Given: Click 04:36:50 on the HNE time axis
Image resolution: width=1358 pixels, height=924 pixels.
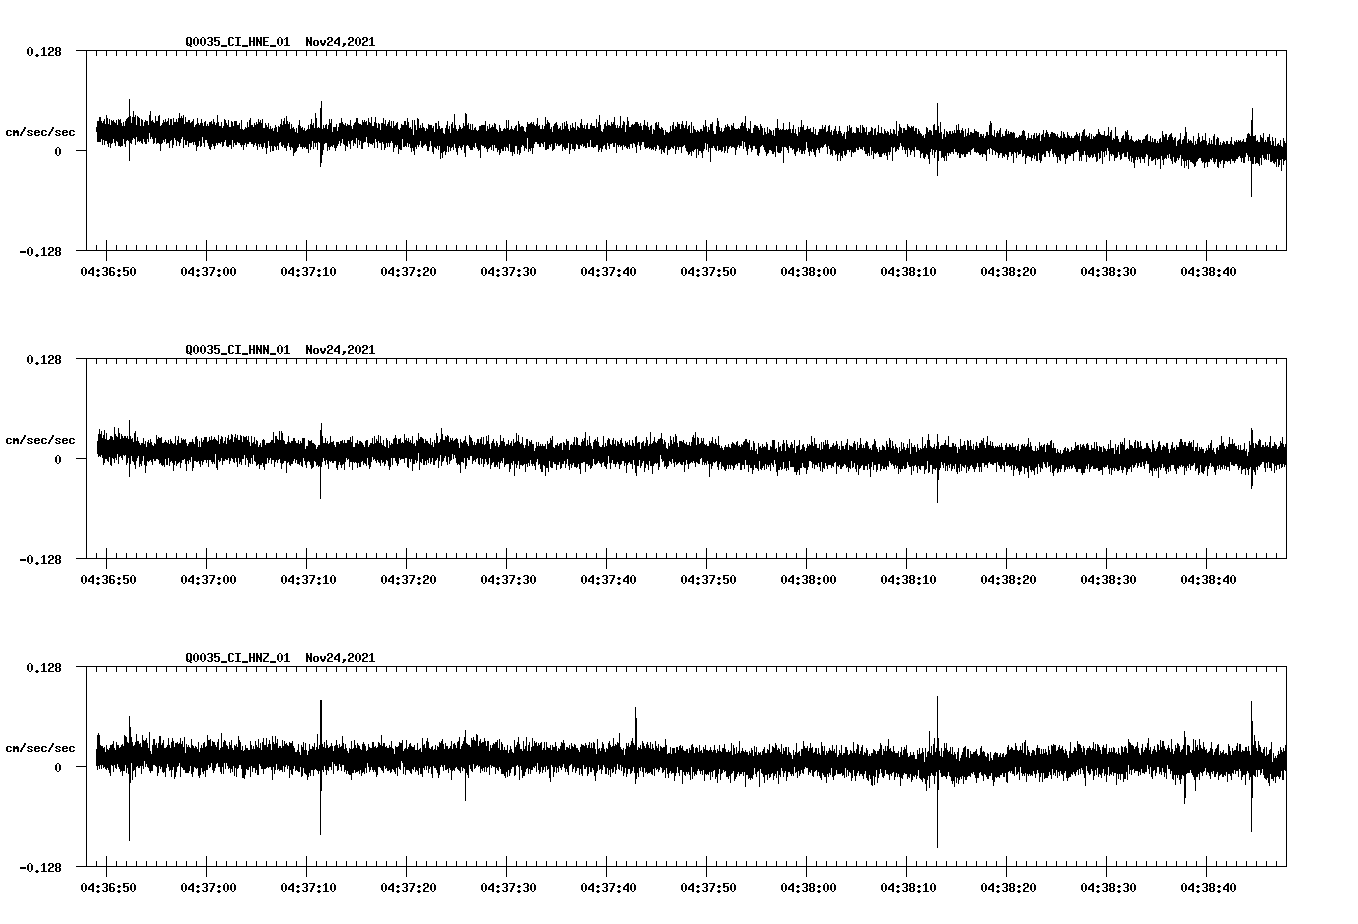Looking at the screenshot, I should pyautogui.click(x=108, y=272).
